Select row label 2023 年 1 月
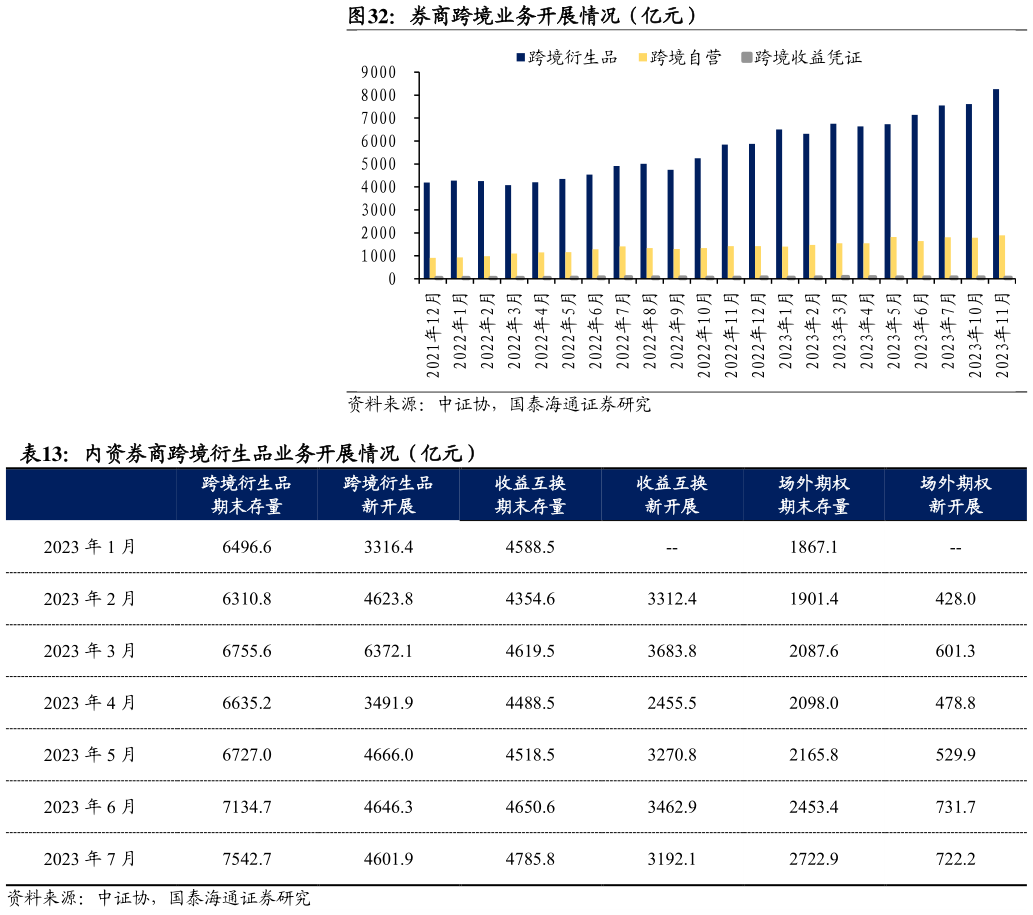Screen dimensions: 1033x915 click(x=90, y=547)
